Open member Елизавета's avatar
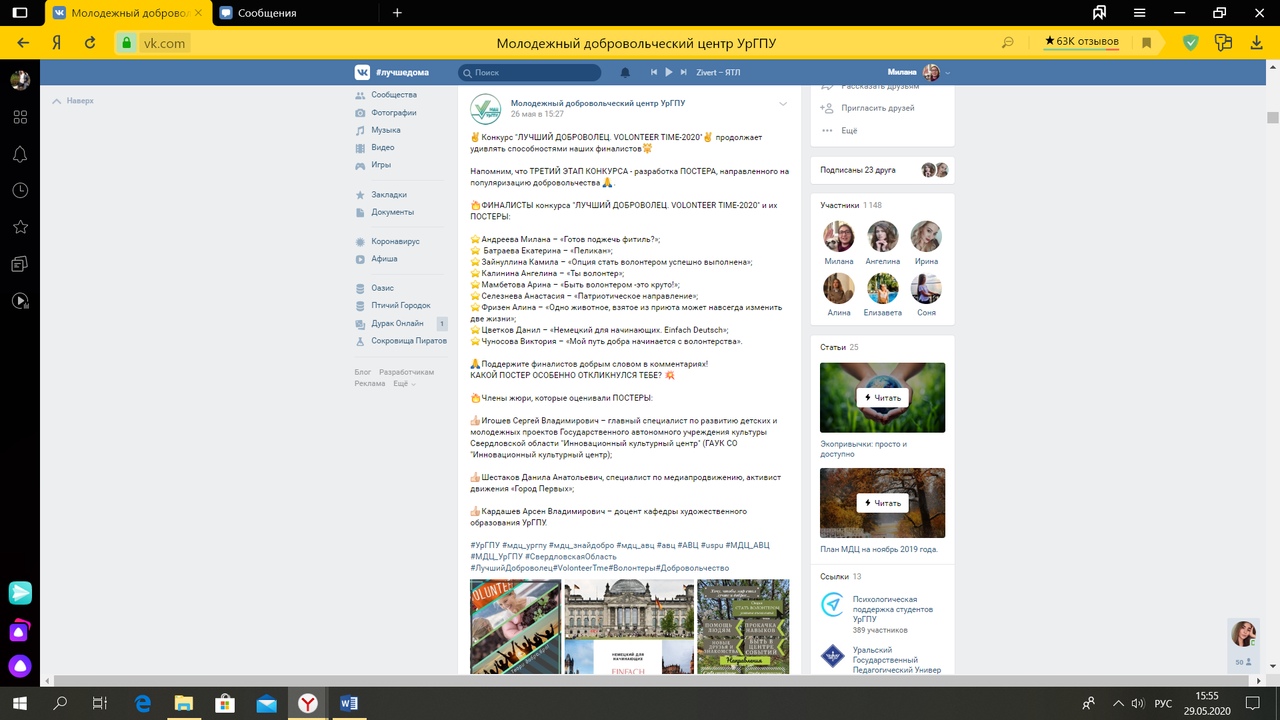The image size is (1280, 720). point(883,288)
